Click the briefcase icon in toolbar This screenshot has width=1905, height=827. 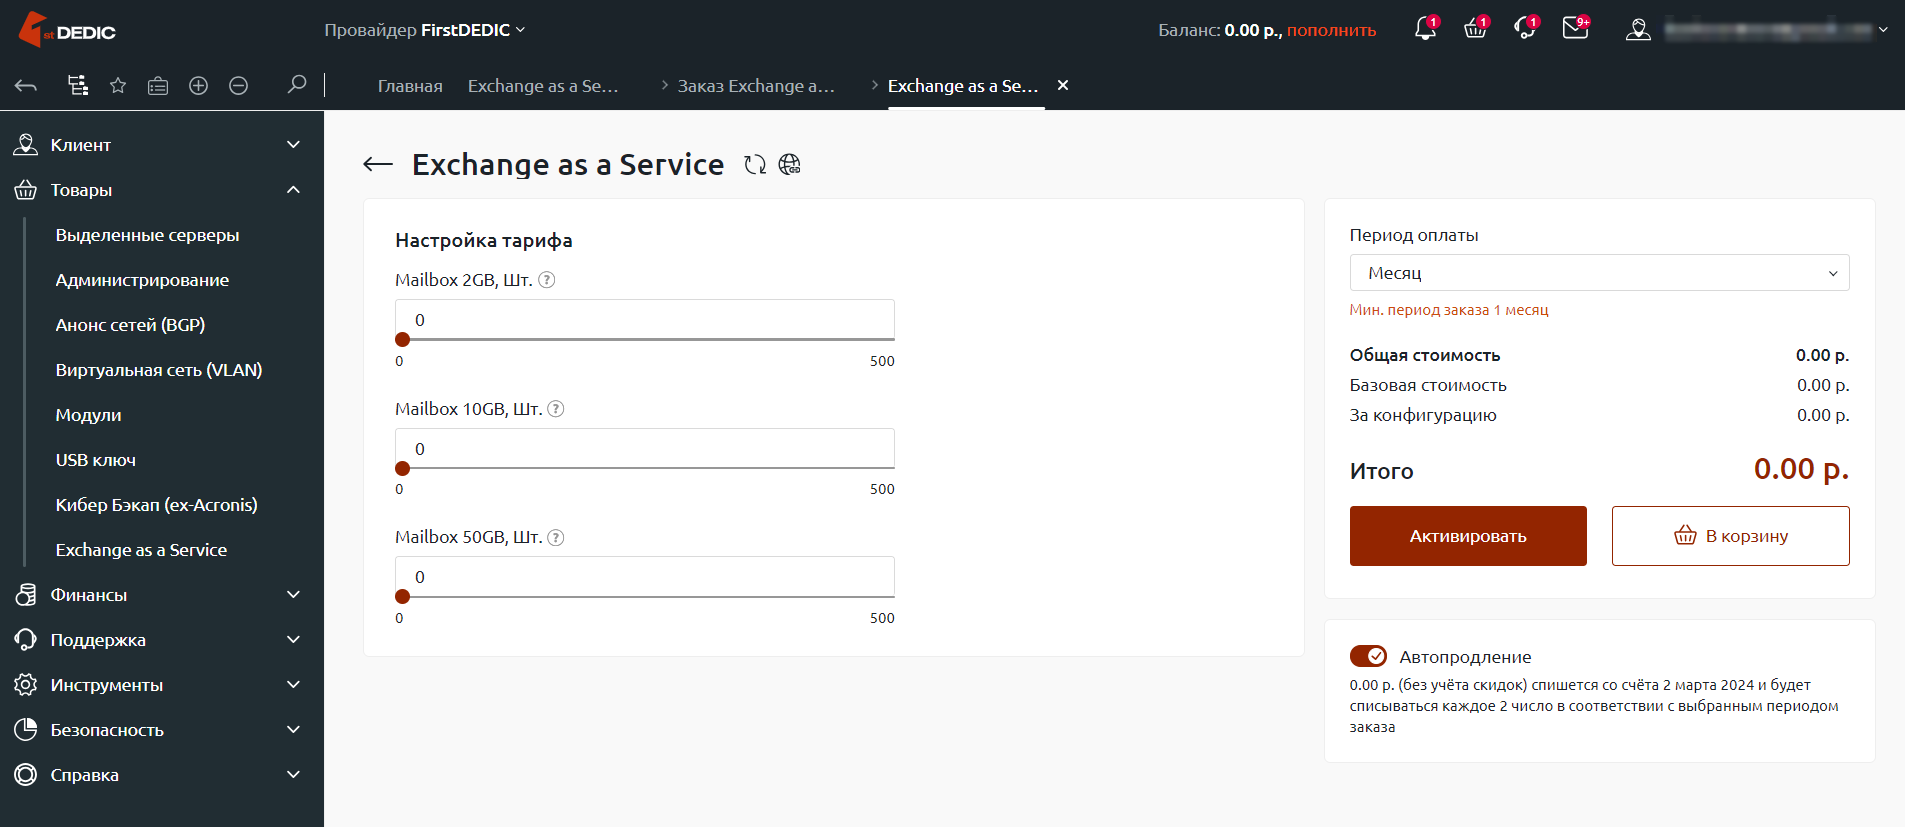158,86
